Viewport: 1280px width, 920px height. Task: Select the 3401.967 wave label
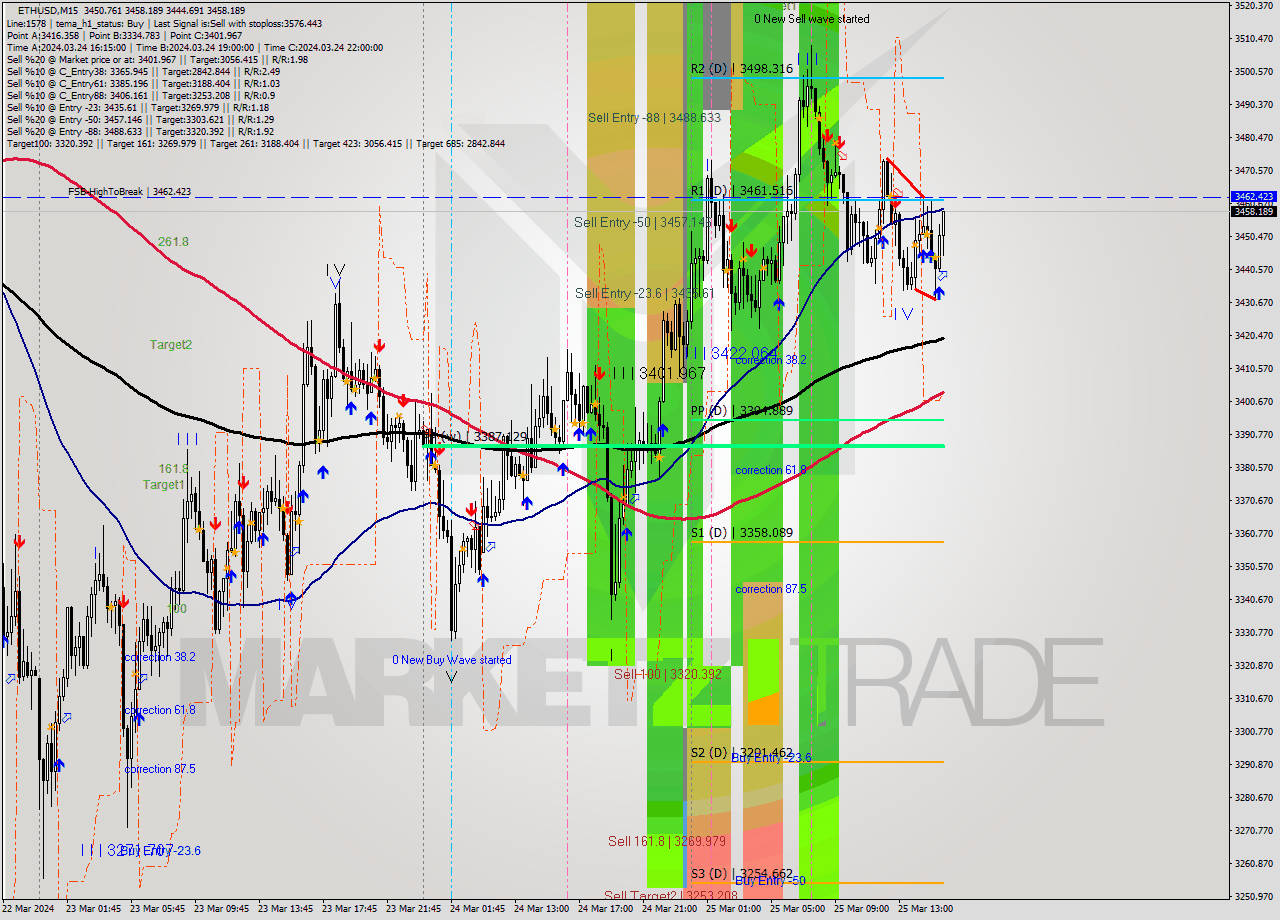[x=660, y=373]
